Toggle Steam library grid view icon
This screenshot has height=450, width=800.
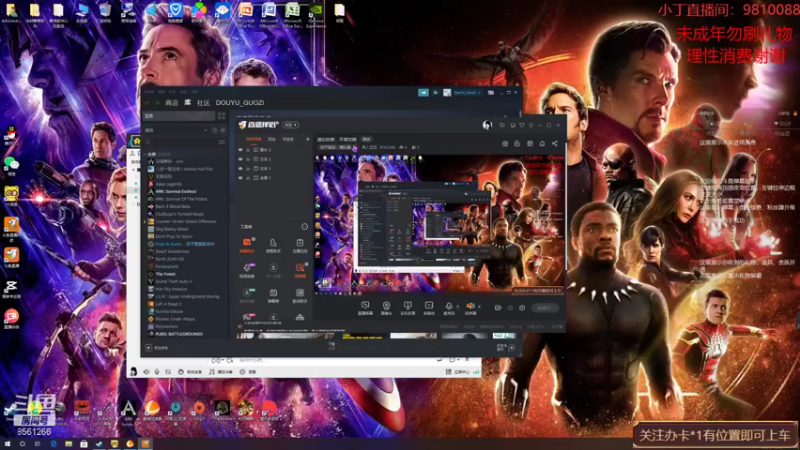pyautogui.click(x=221, y=116)
